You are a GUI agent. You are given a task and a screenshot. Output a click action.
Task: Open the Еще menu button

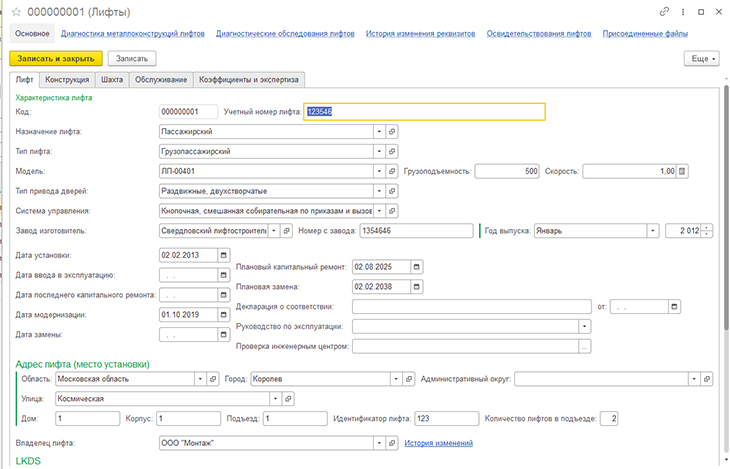tap(702, 59)
